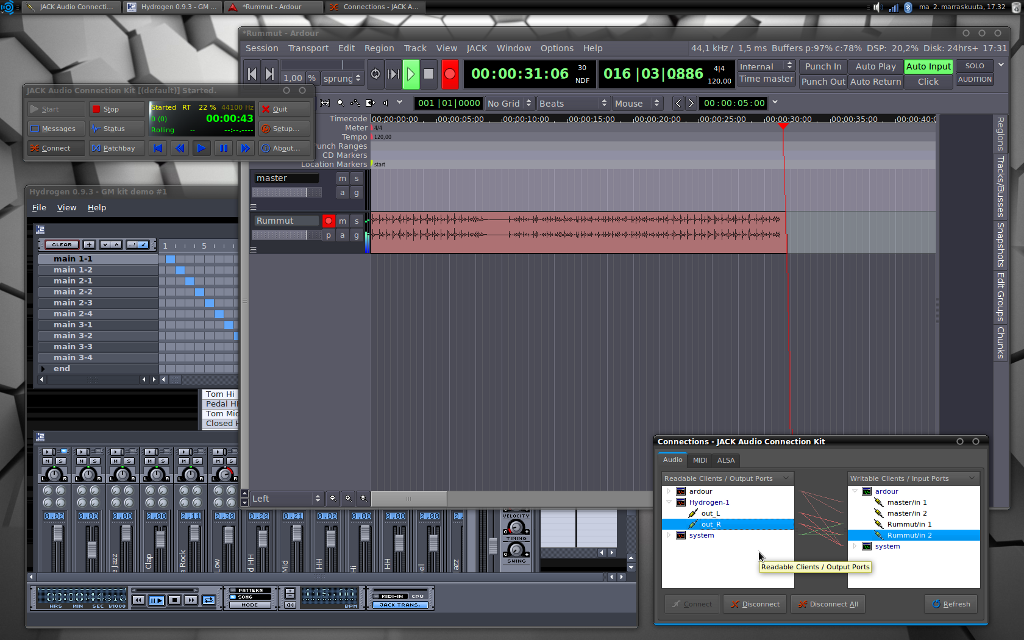Expand the system output client tree

click(668, 535)
